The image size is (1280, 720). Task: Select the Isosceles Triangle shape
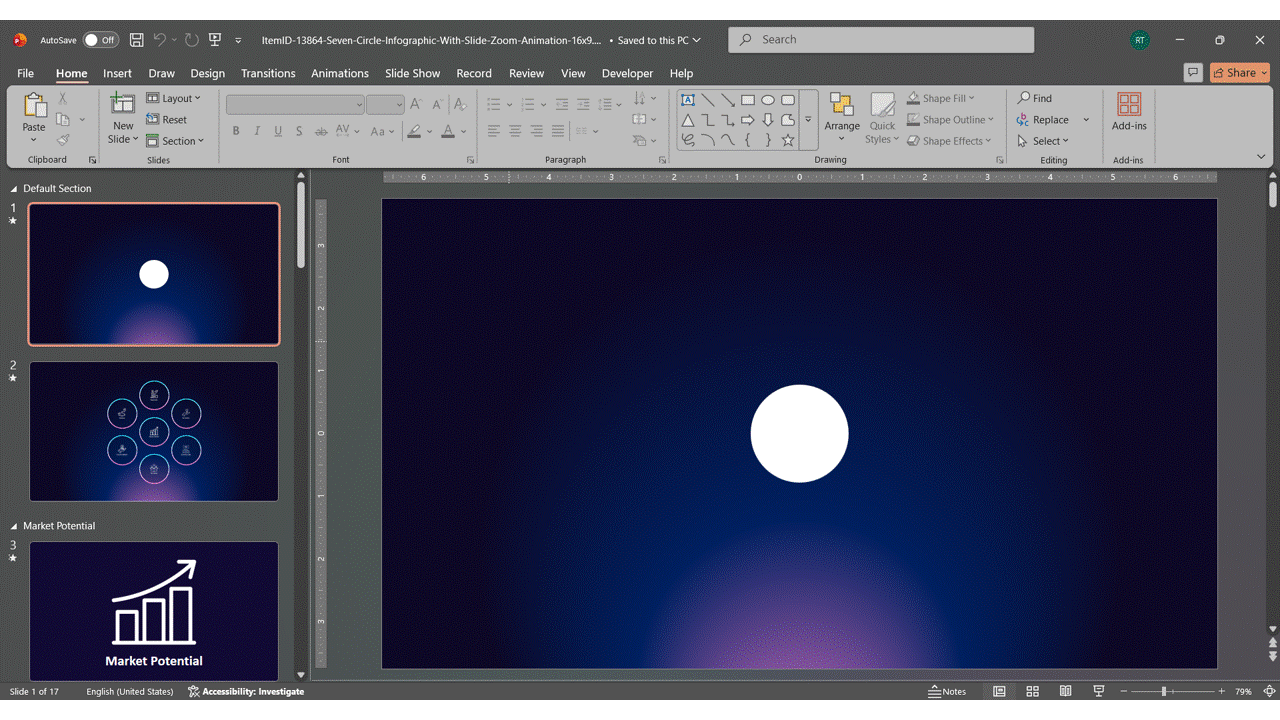coord(688,120)
